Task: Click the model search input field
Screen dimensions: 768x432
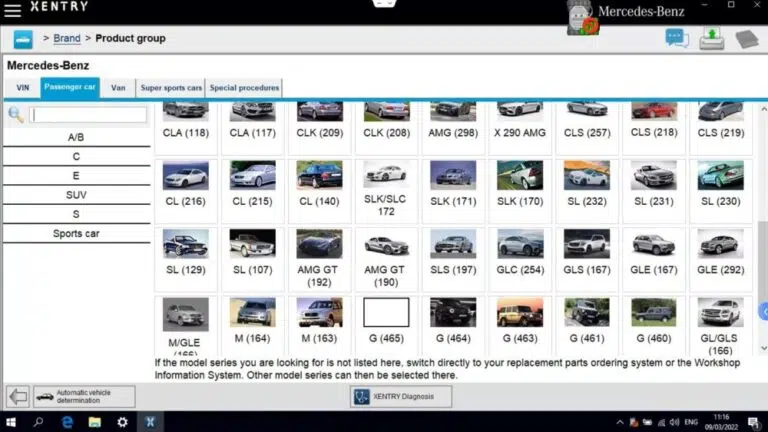Action: 88,115
